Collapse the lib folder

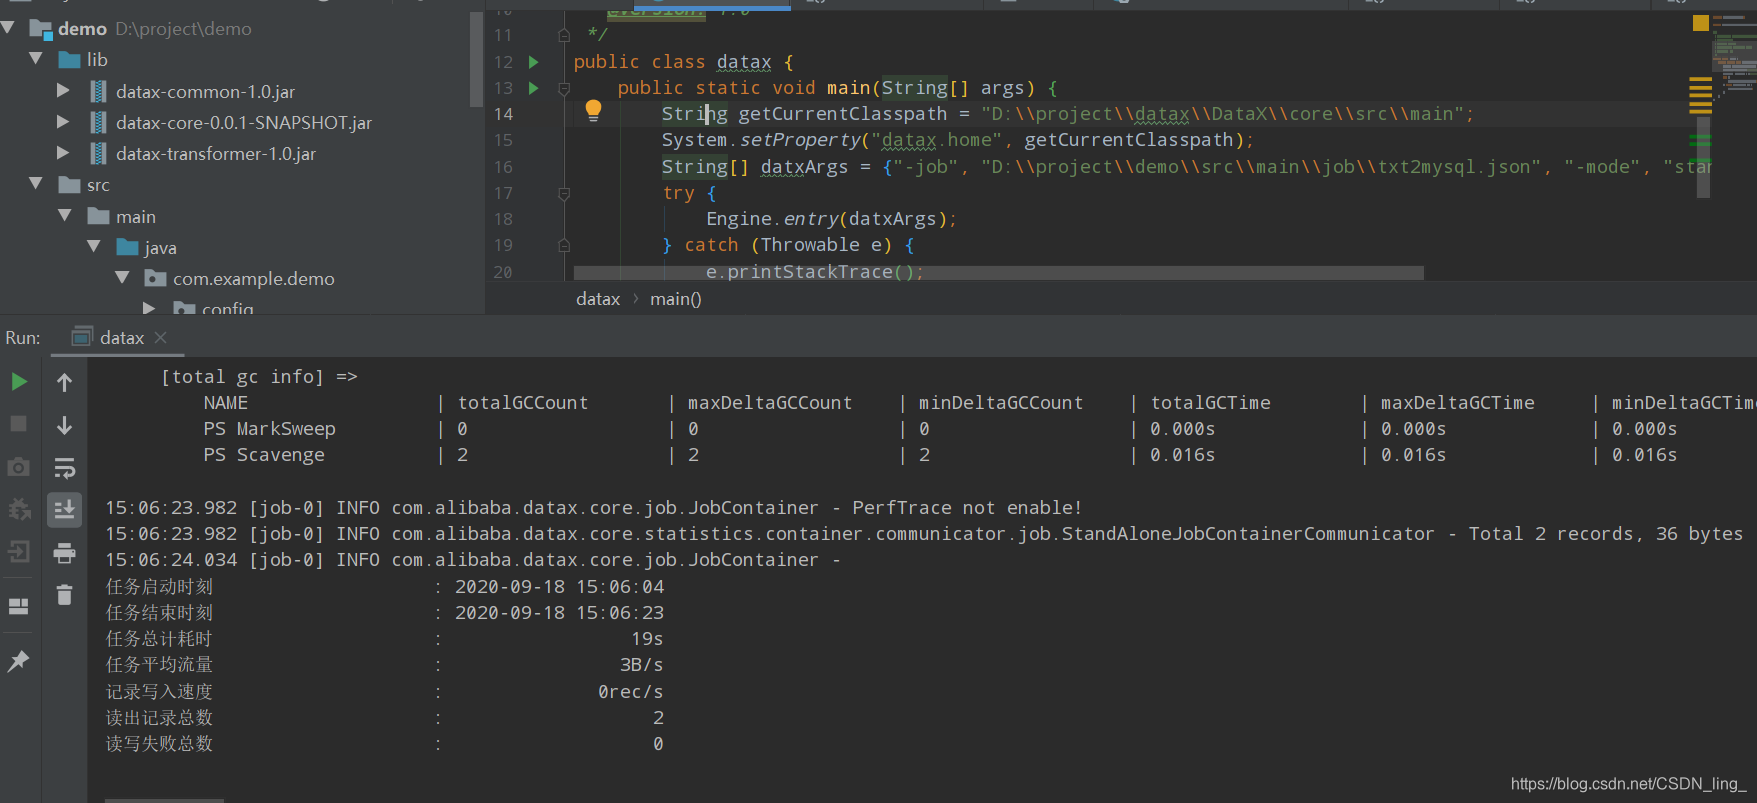pyautogui.click(x=36, y=59)
